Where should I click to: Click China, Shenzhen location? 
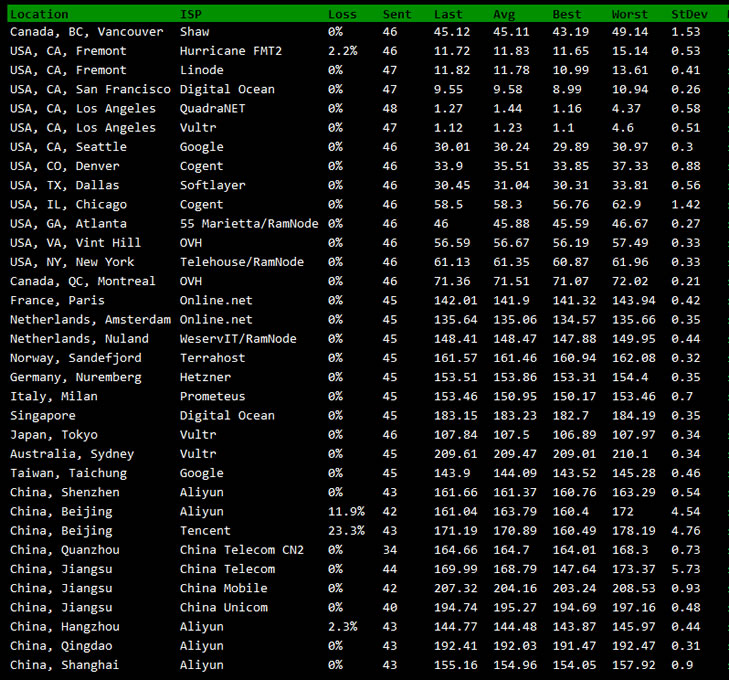pyautogui.click(x=65, y=492)
